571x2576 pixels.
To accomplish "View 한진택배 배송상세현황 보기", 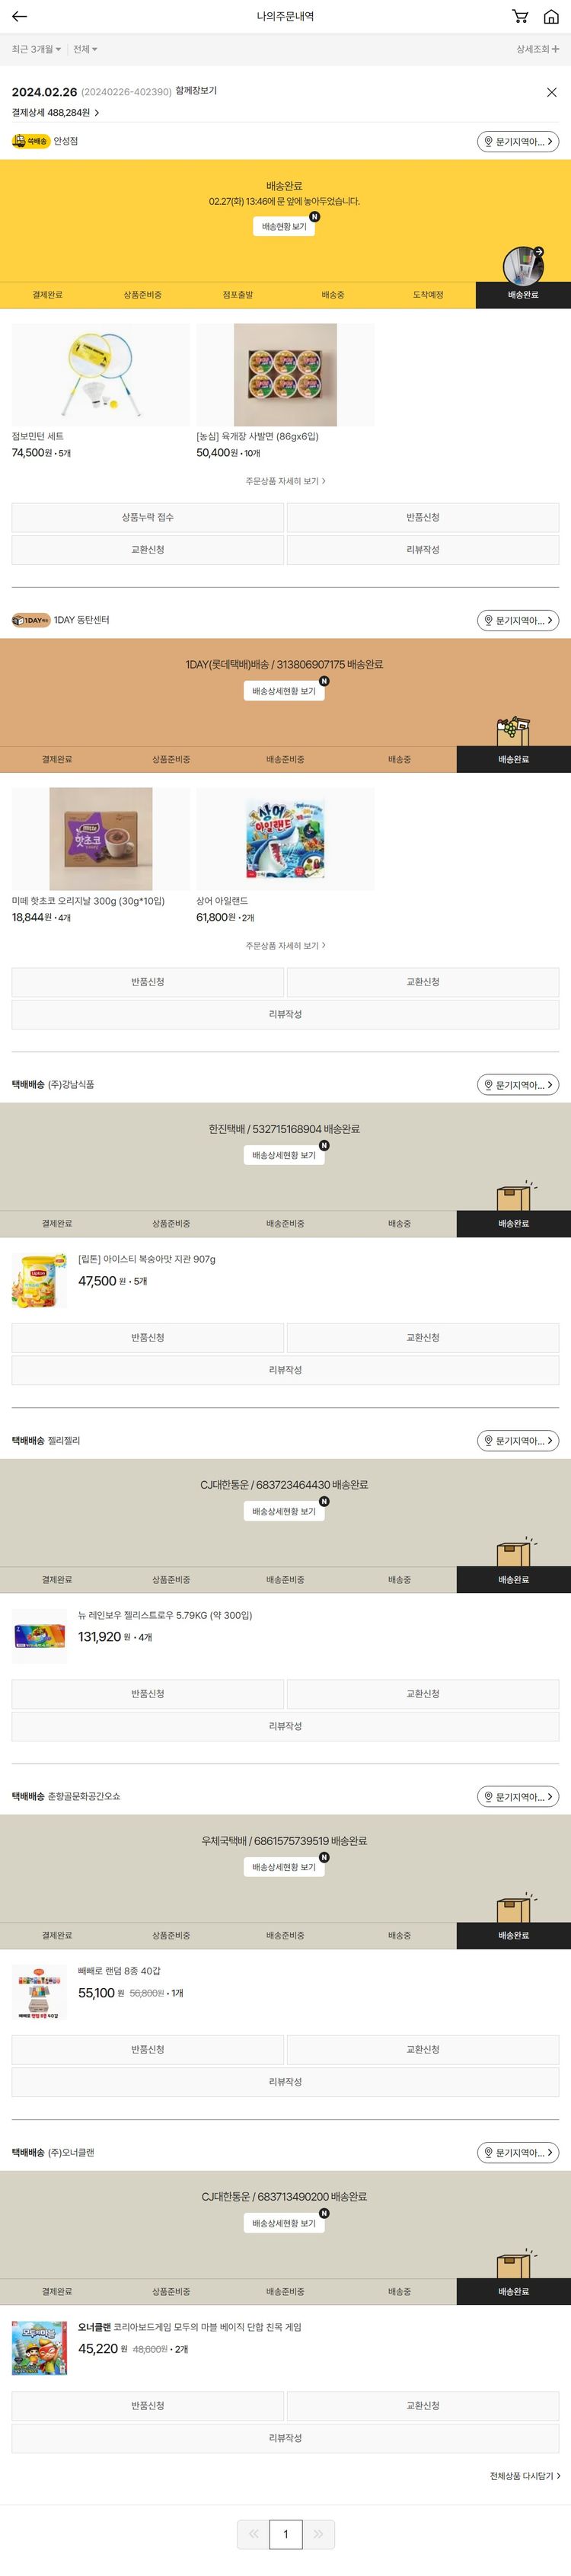I will point(284,1155).
